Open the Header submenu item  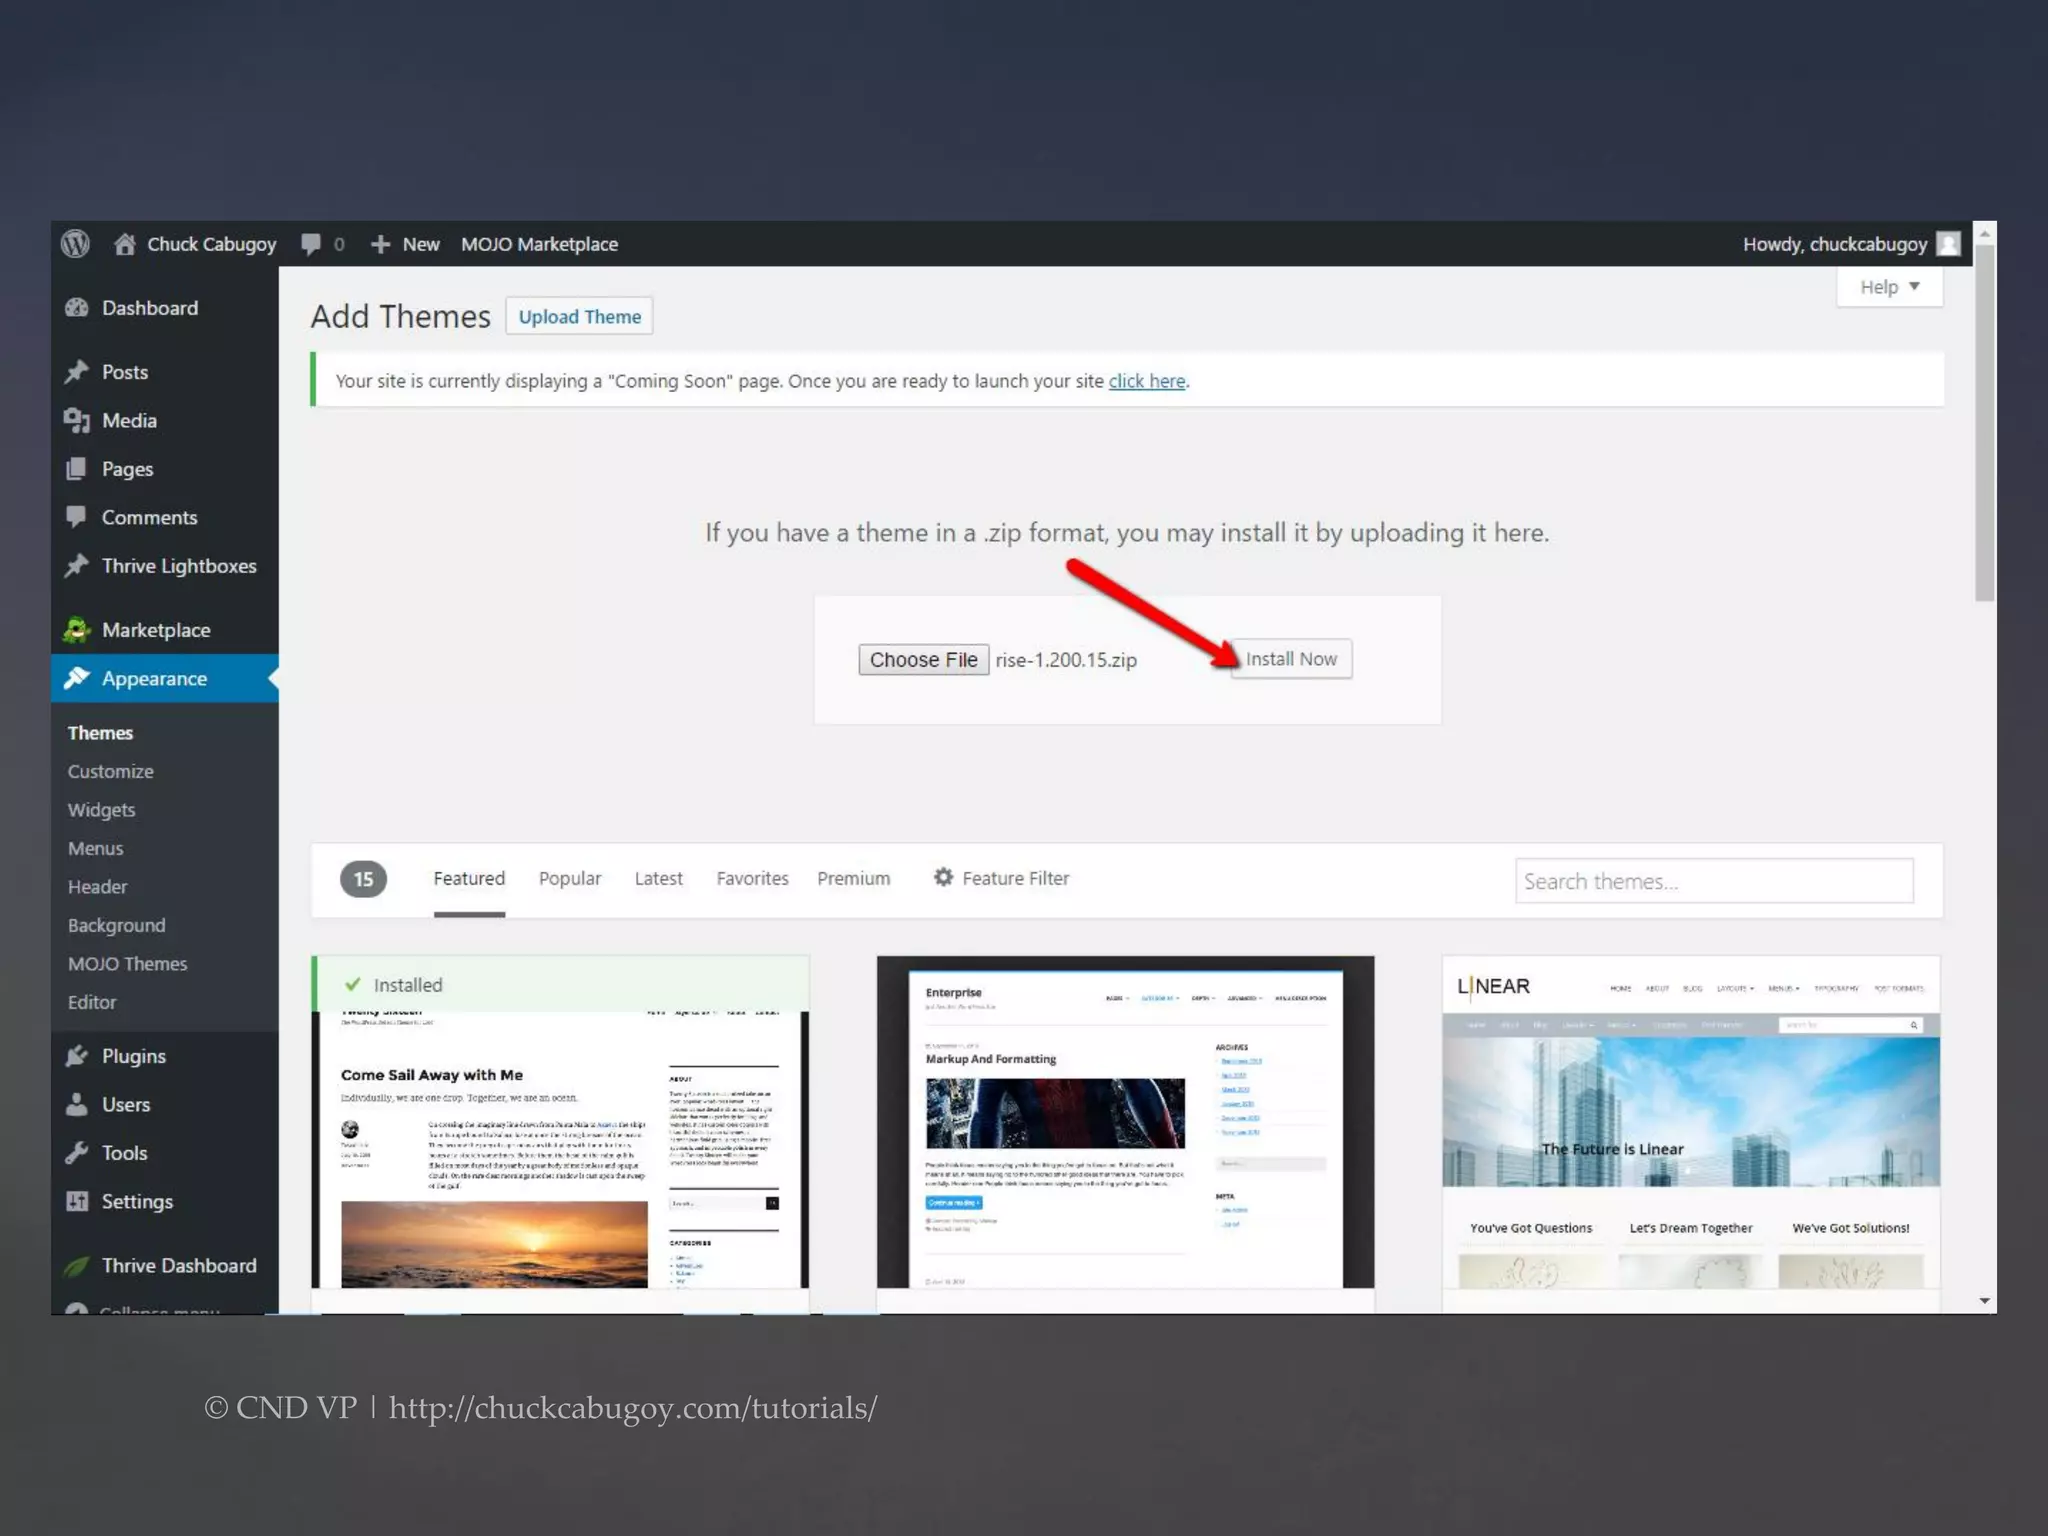pyautogui.click(x=97, y=887)
